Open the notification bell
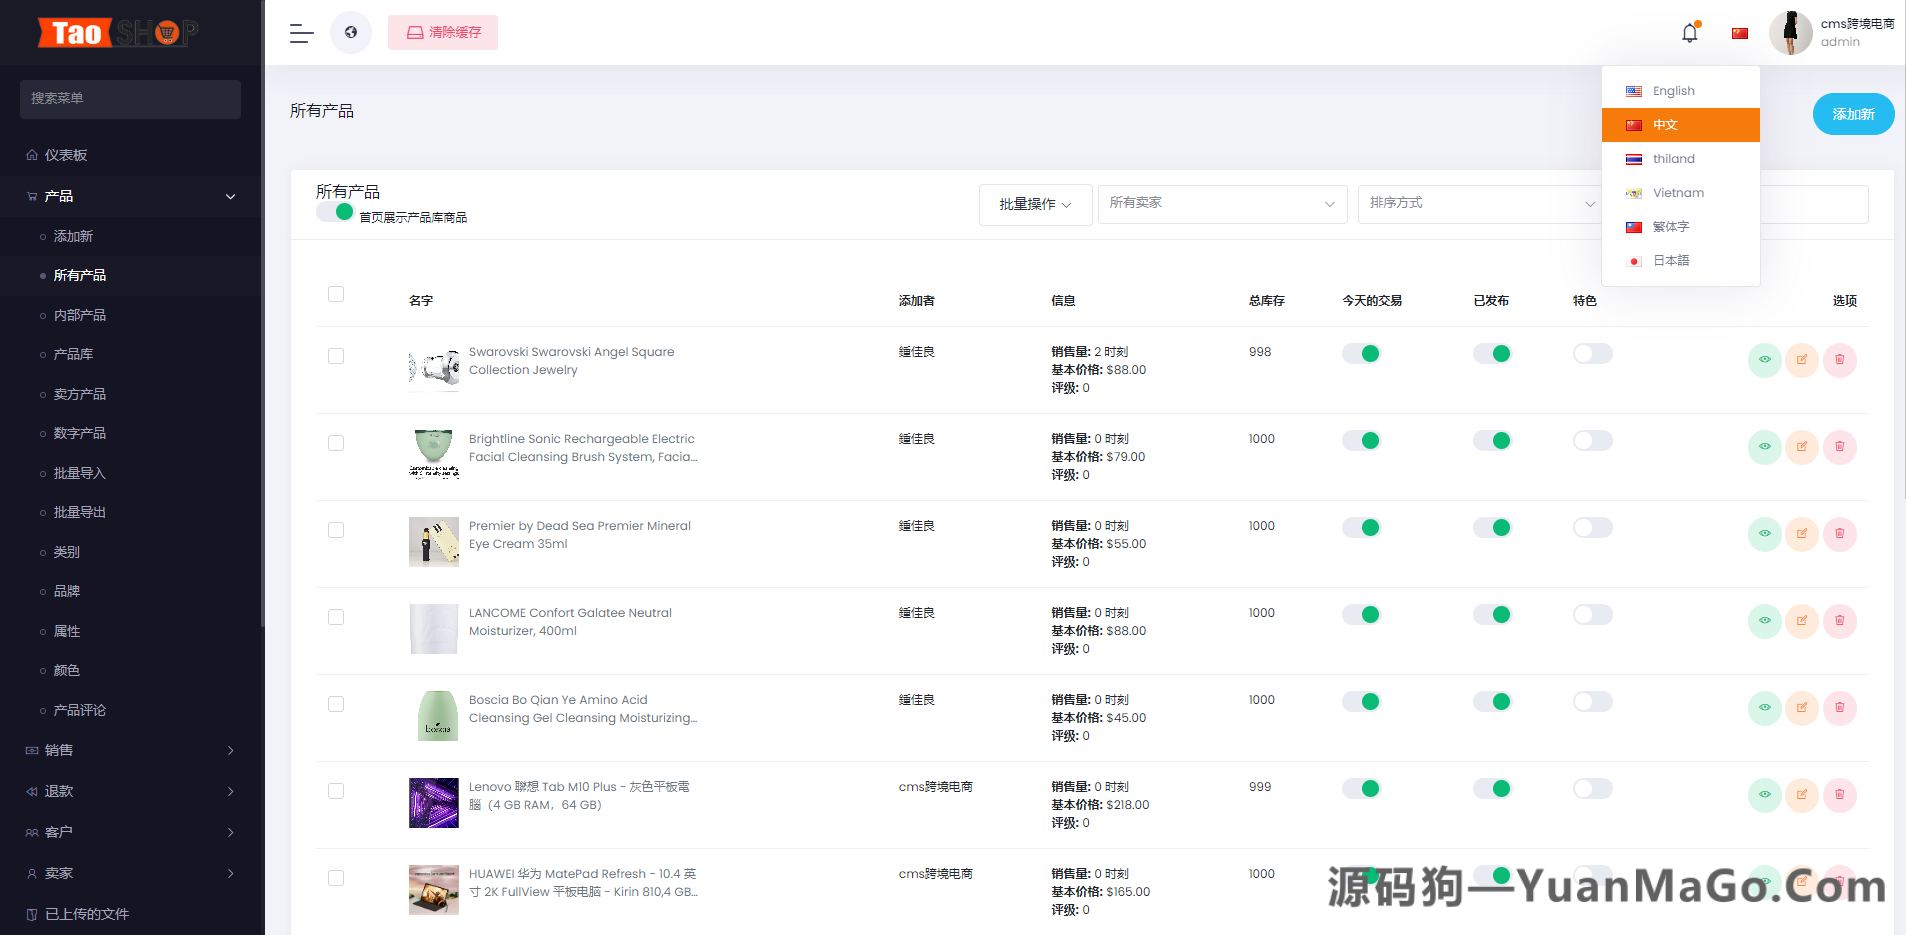This screenshot has width=1906, height=935. click(x=1689, y=31)
